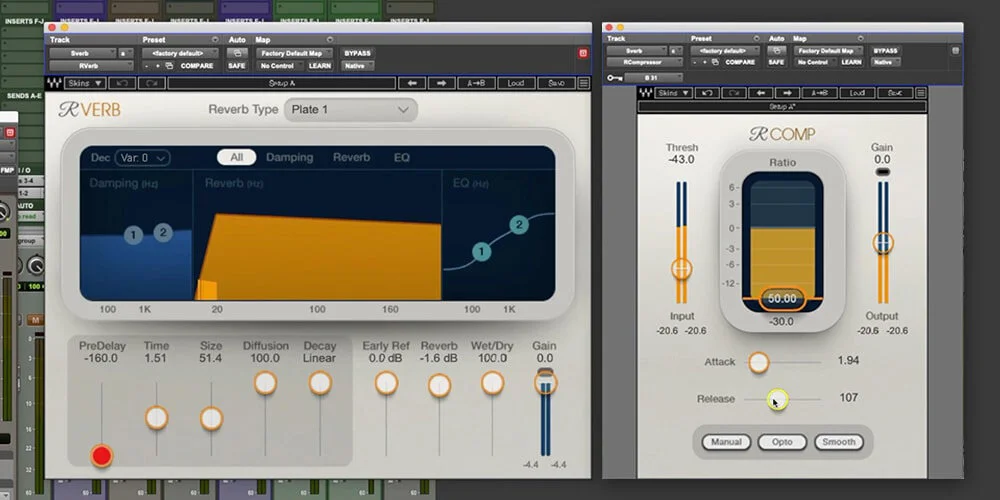1000x500 pixels.
Task: Go to previous preset arrow in RVerb
Action: (412, 83)
